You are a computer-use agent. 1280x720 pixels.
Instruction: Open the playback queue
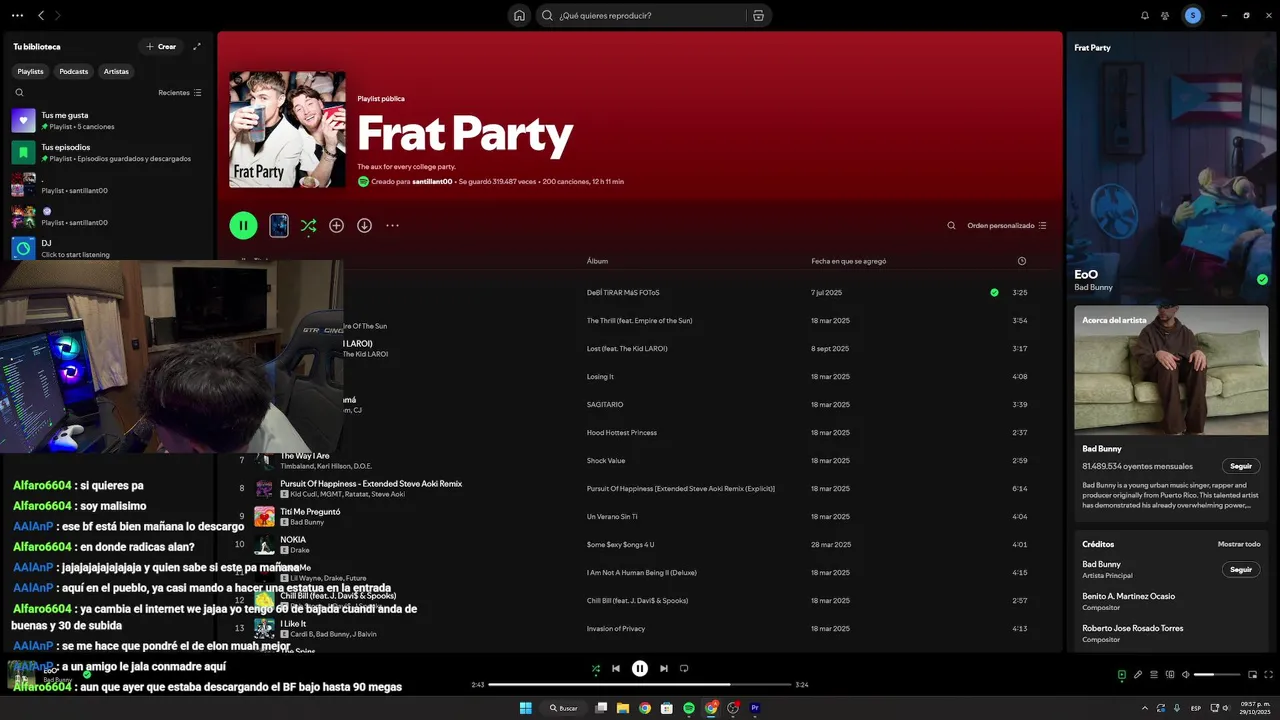[1153, 675]
